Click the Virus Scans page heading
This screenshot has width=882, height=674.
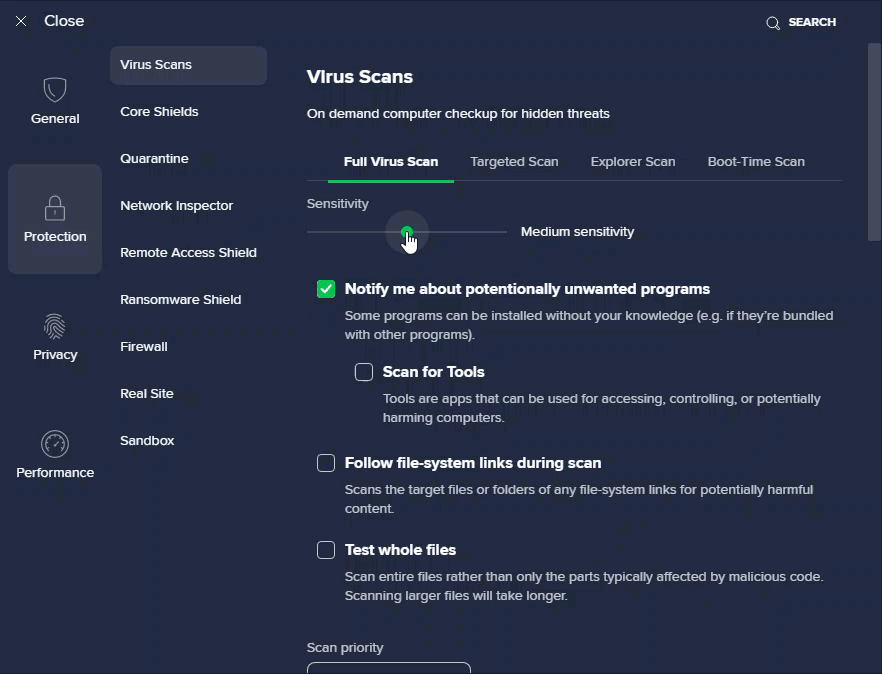(x=359, y=77)
